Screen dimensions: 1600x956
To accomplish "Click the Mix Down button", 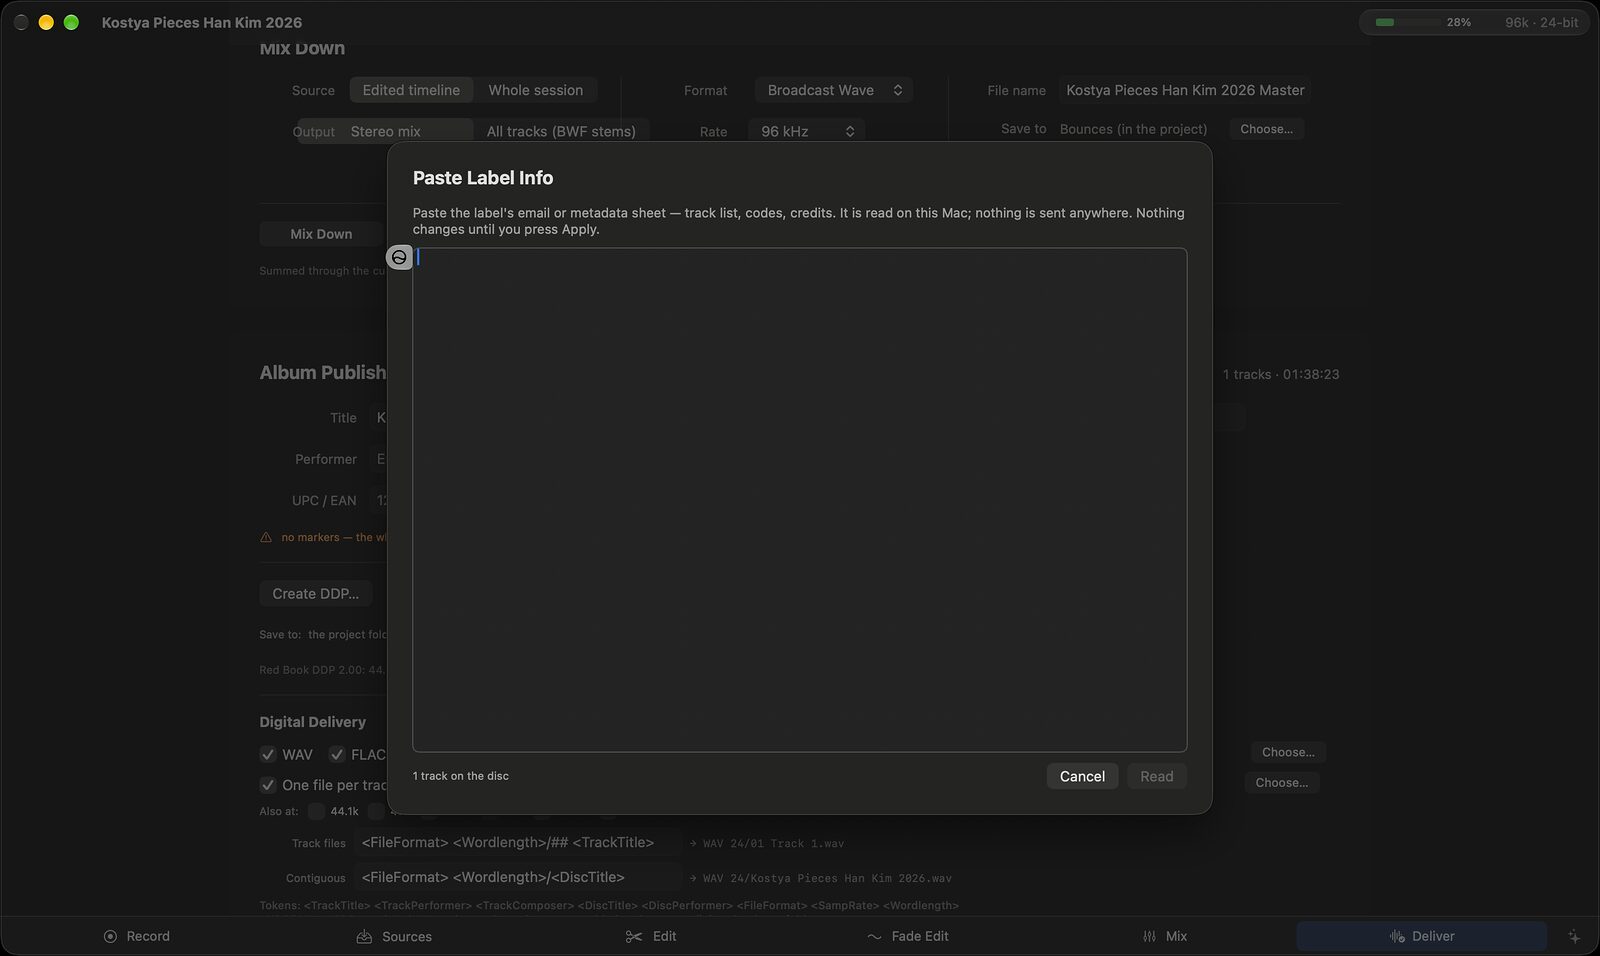I will 321,234.
